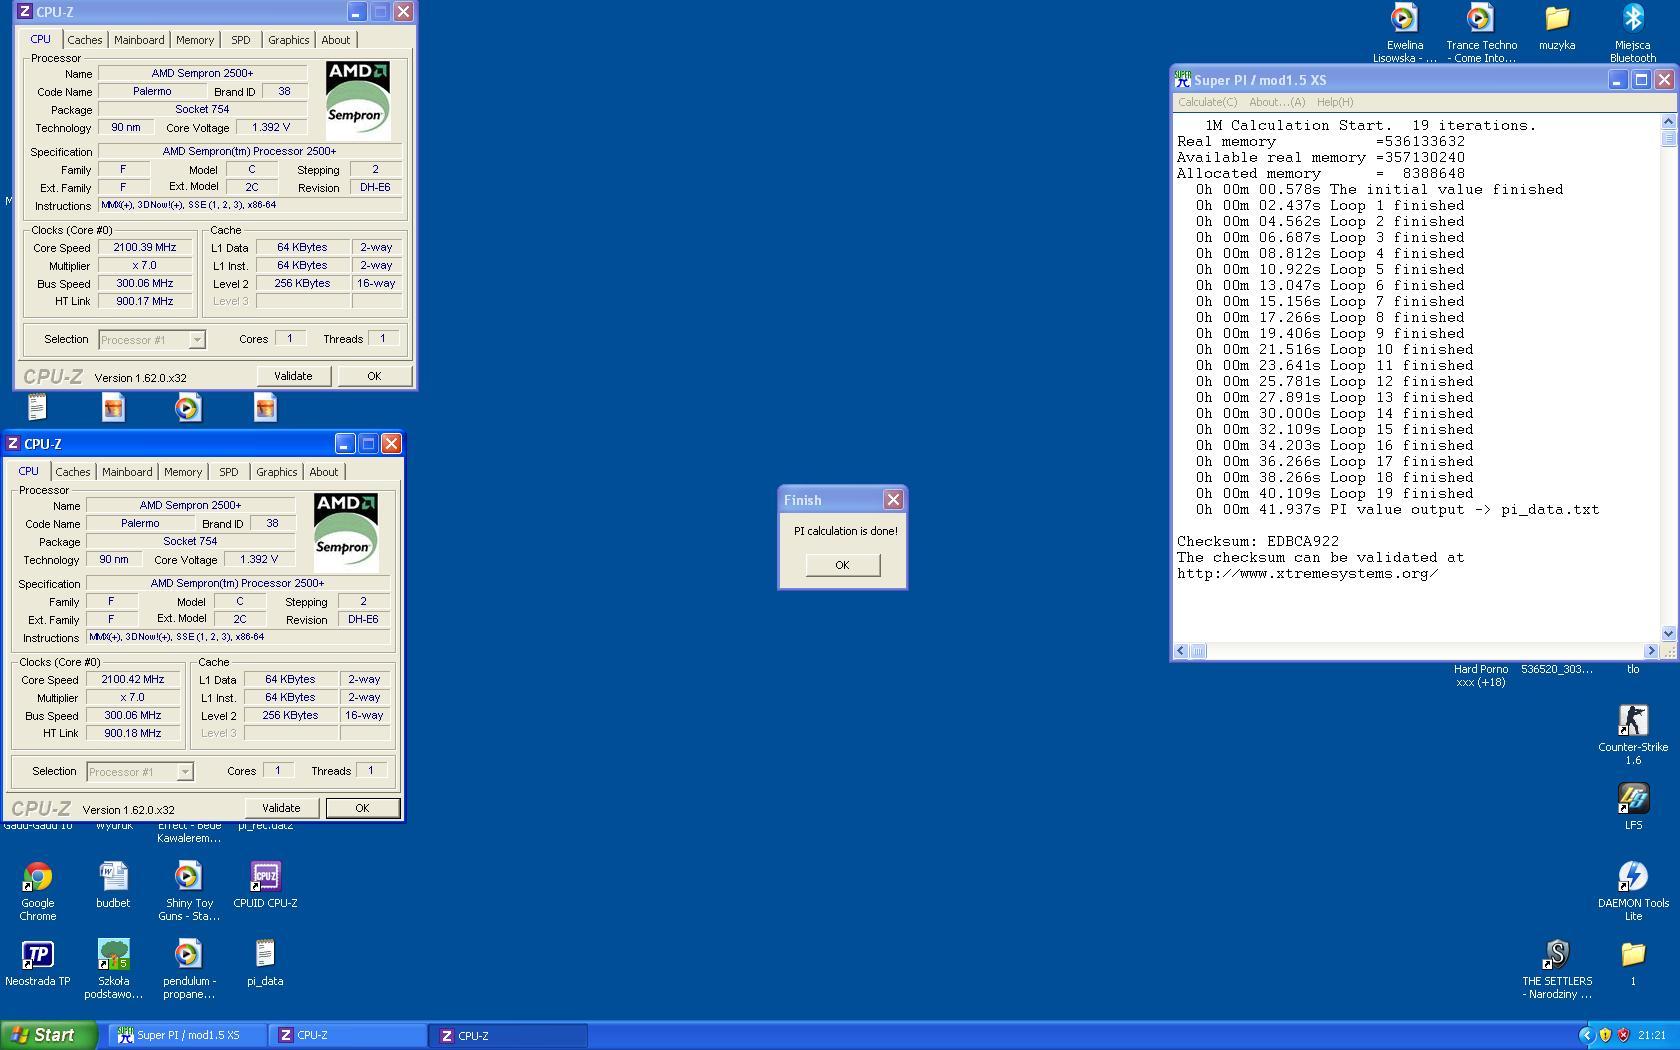Switch to Graphics tab in upper CPU-Z
Screen dimensions: 1680x1050
pos(288,40)
